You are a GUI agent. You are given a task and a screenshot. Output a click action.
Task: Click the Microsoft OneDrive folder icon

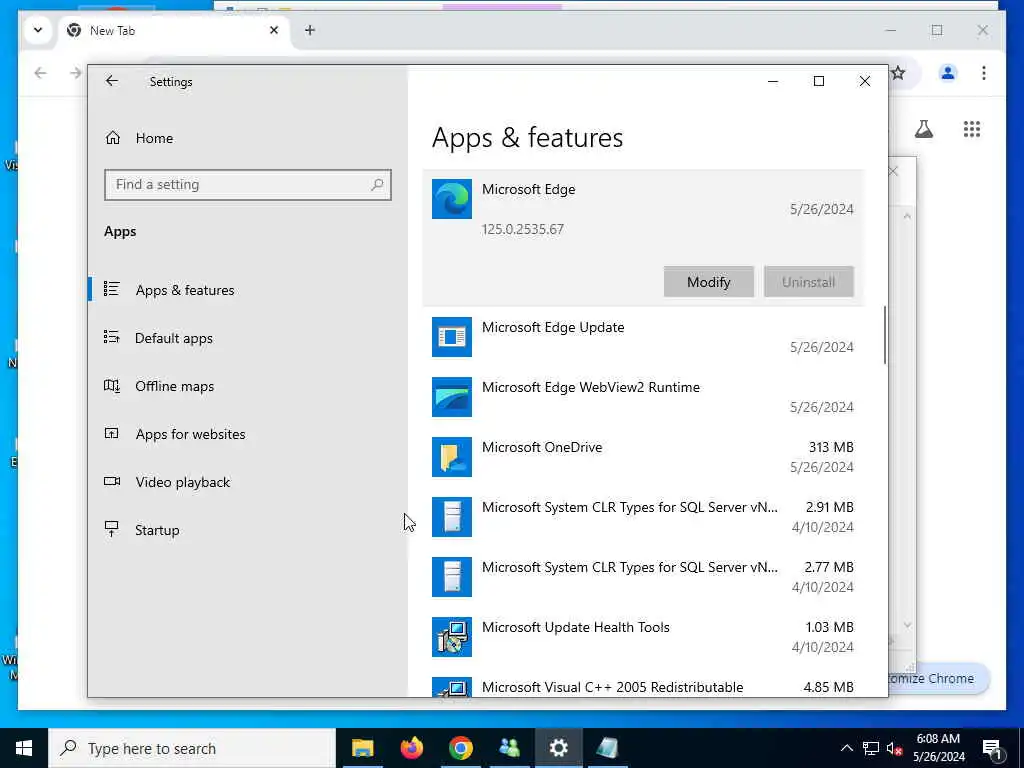click(451, 457)
